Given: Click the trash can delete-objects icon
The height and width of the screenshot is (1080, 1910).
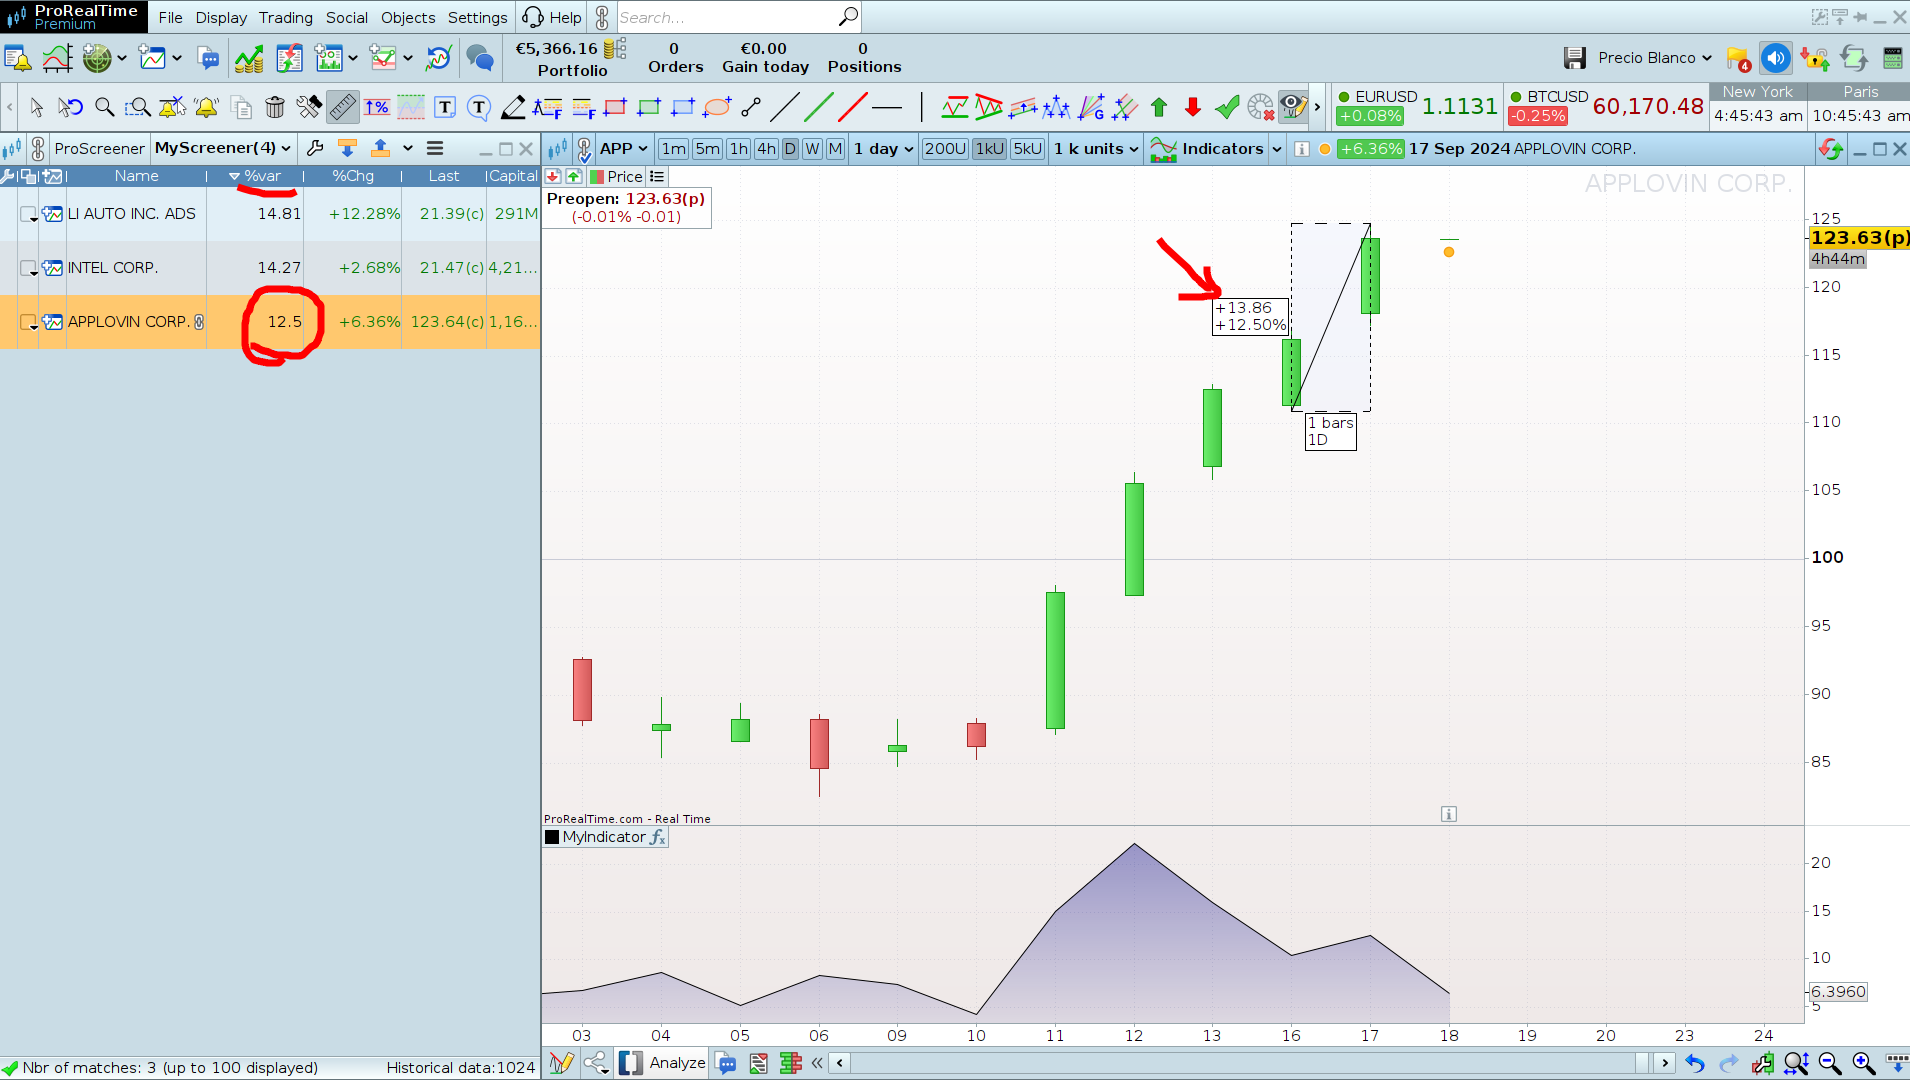Looking at the screenshot, I should [x=275, y=107].
